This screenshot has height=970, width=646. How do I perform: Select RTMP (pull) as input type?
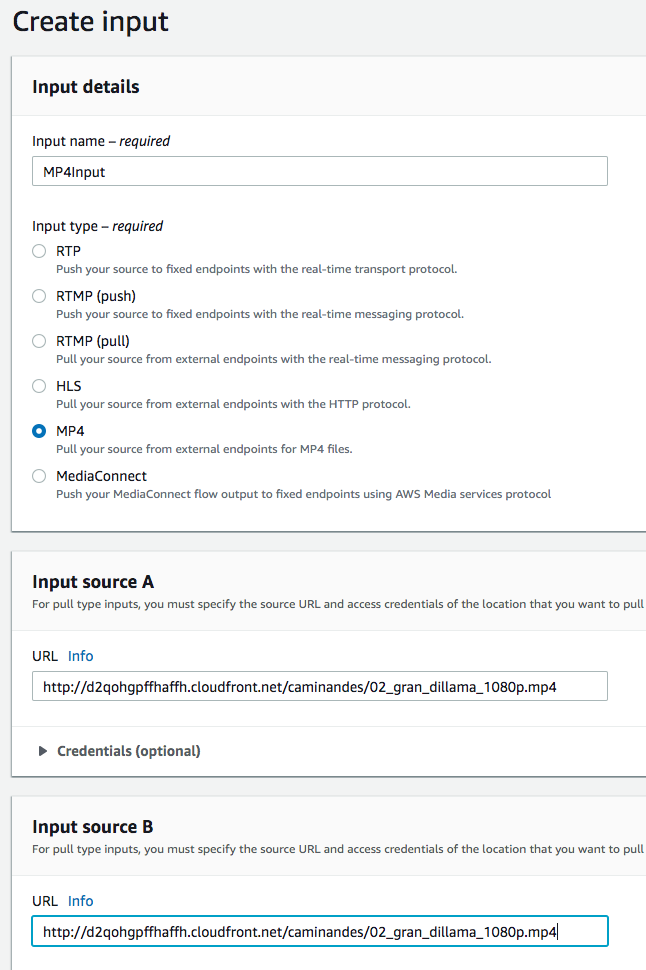pos(39,341)
